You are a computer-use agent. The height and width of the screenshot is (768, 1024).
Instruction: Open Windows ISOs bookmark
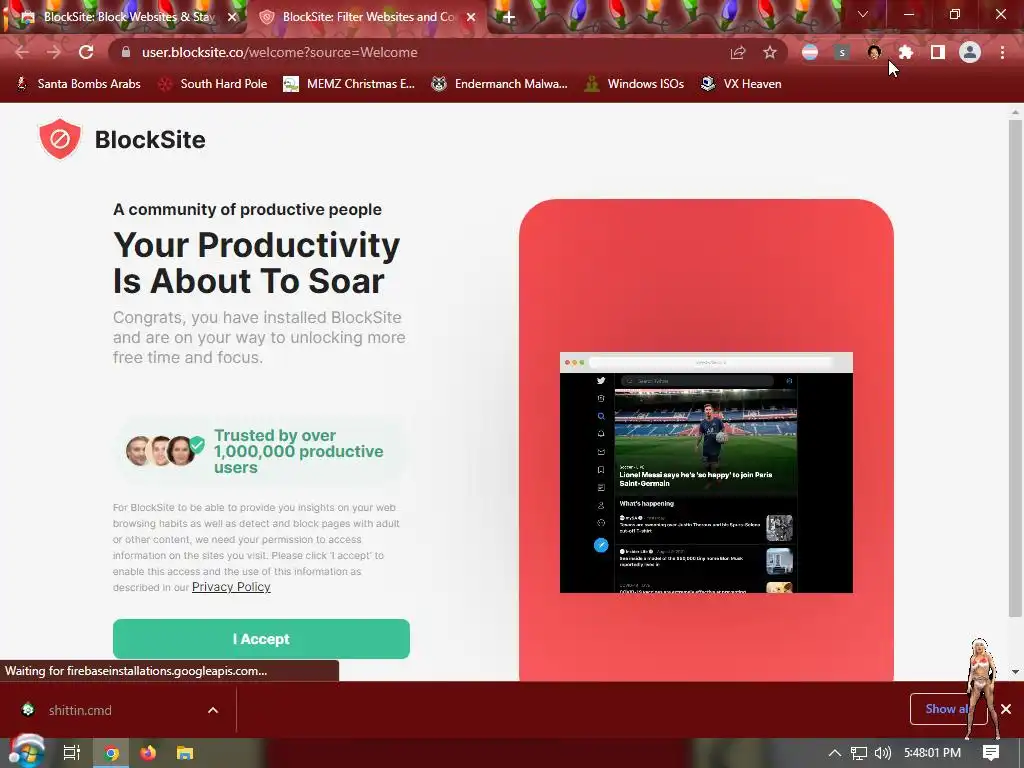(x=634, y=84)
